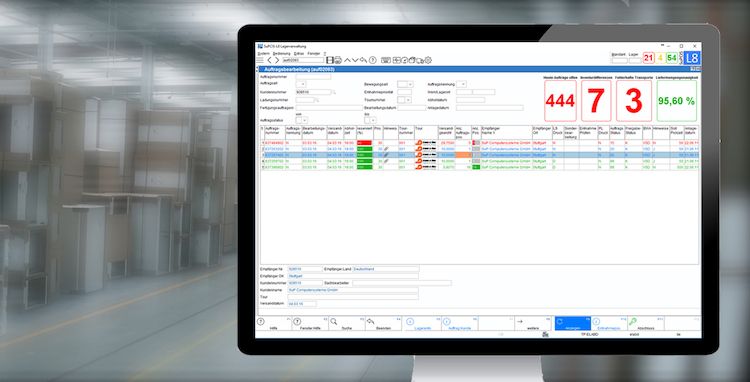Open the Tournummer dropdown
750x382 pixels.
pyautogui.click(x=405, y=100)
